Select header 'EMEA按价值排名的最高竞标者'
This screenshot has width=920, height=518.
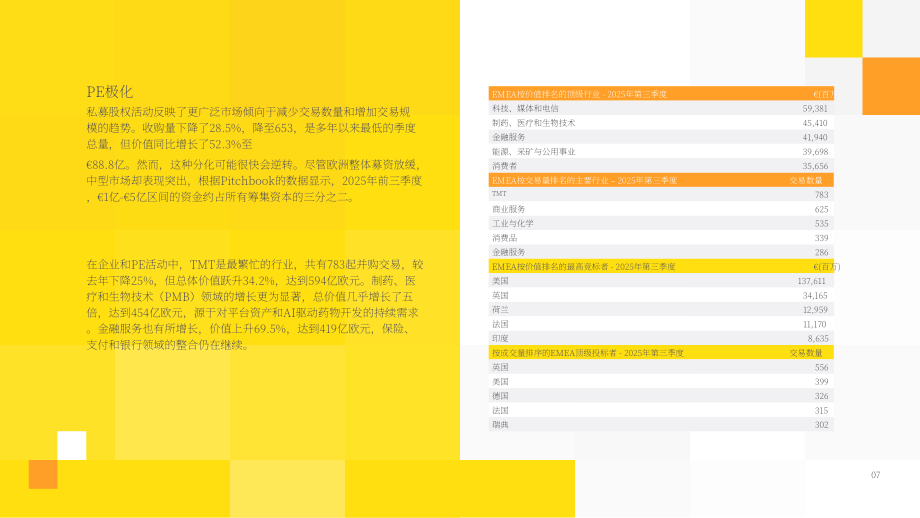[584, 266]
